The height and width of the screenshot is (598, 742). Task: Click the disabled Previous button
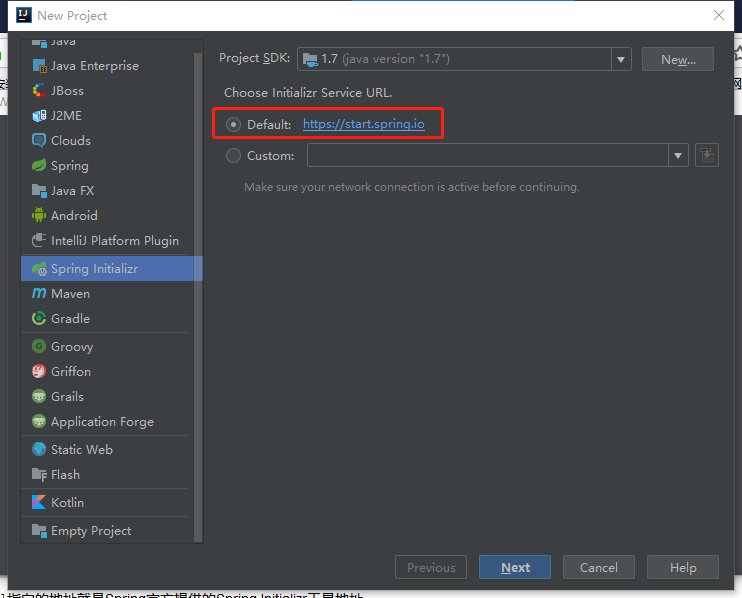coord(431,567)
